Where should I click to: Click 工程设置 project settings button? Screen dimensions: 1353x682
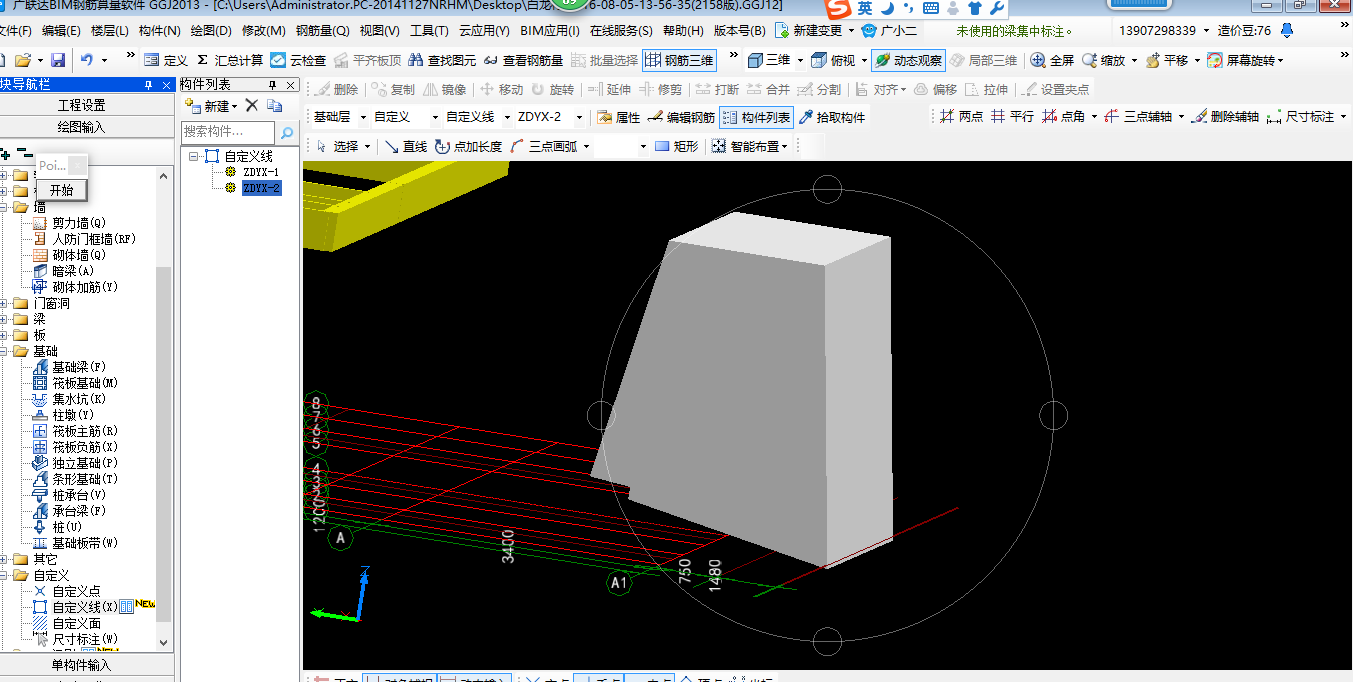(x=81, y=105)
